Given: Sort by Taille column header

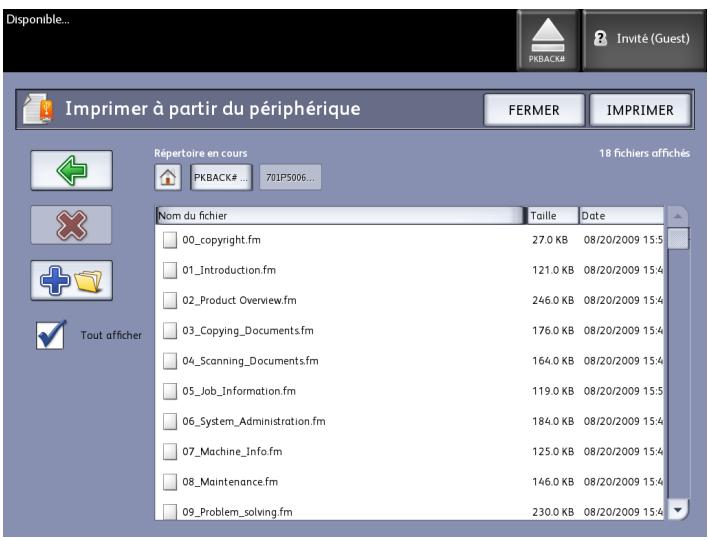Looking at the screenshot, I should click(x=553, y=216).
